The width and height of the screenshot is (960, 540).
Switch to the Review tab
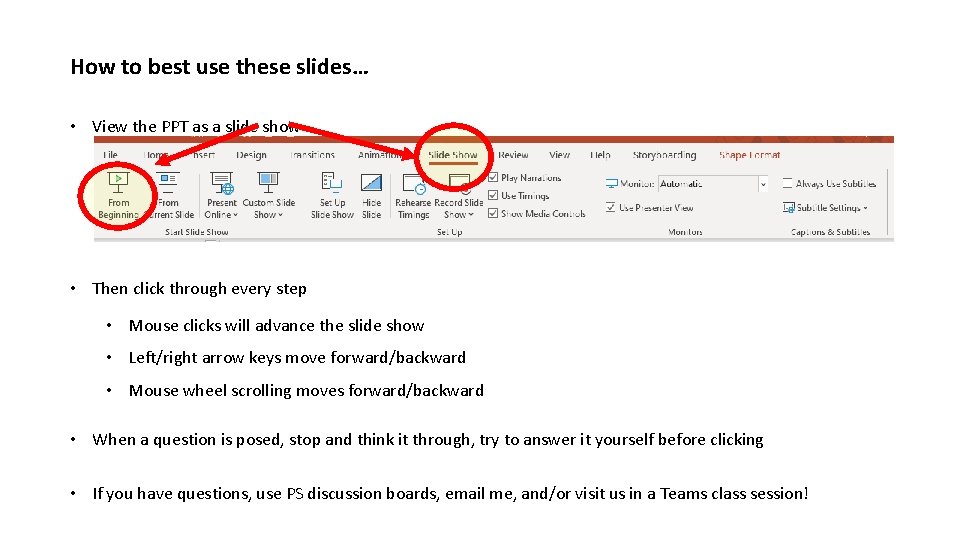click(513, 155)
